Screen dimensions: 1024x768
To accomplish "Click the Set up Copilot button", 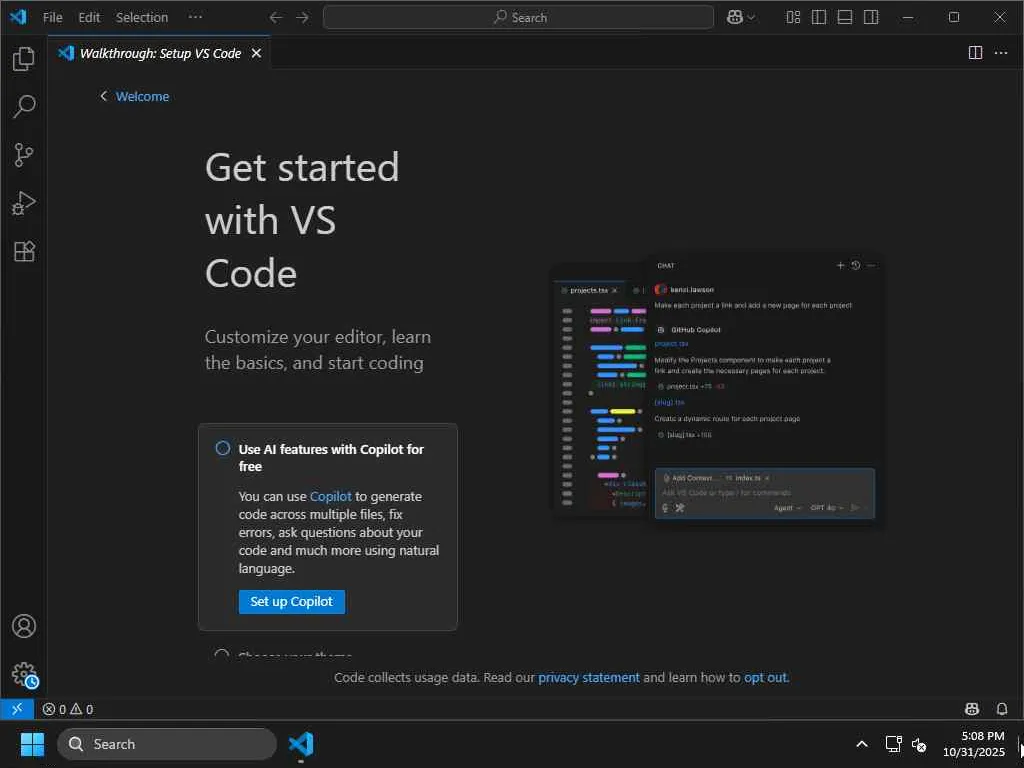I will coord(292,601).
